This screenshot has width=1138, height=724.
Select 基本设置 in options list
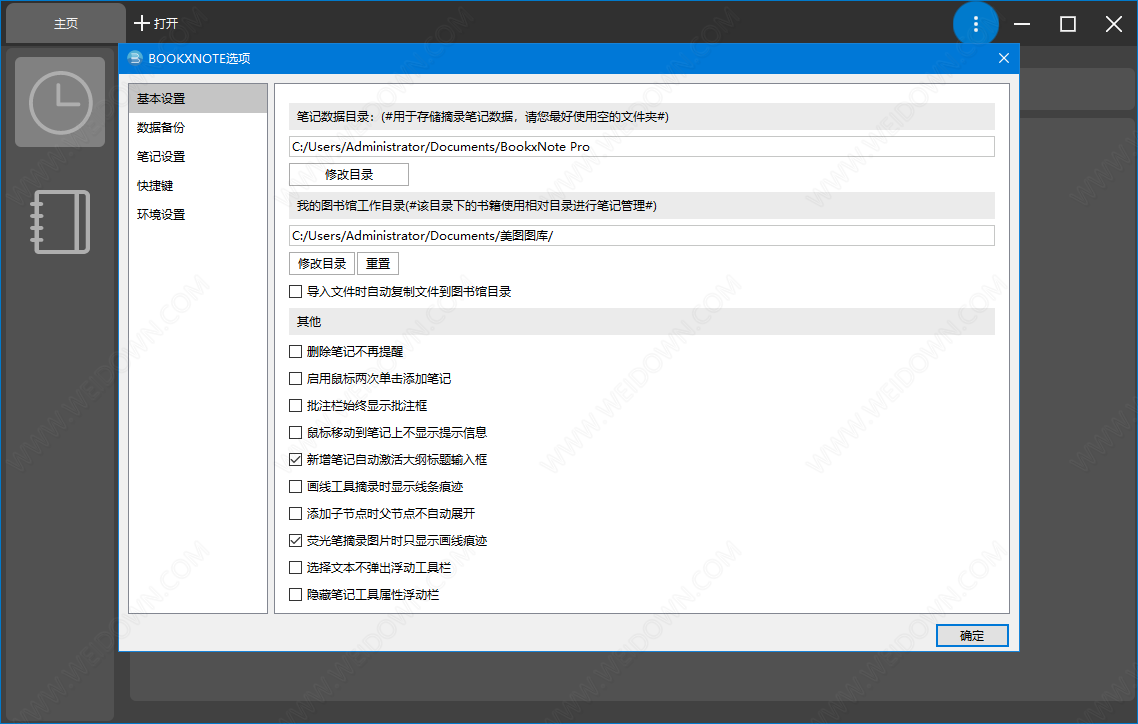pos(198,98)
